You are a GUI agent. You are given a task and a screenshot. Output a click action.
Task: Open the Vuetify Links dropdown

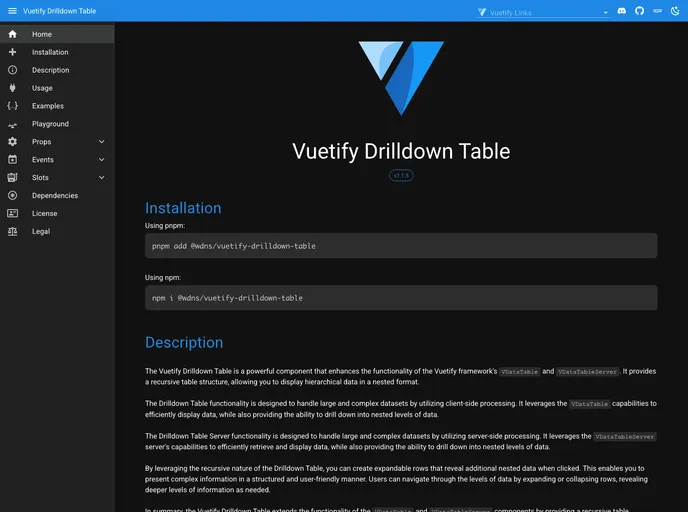543,12
